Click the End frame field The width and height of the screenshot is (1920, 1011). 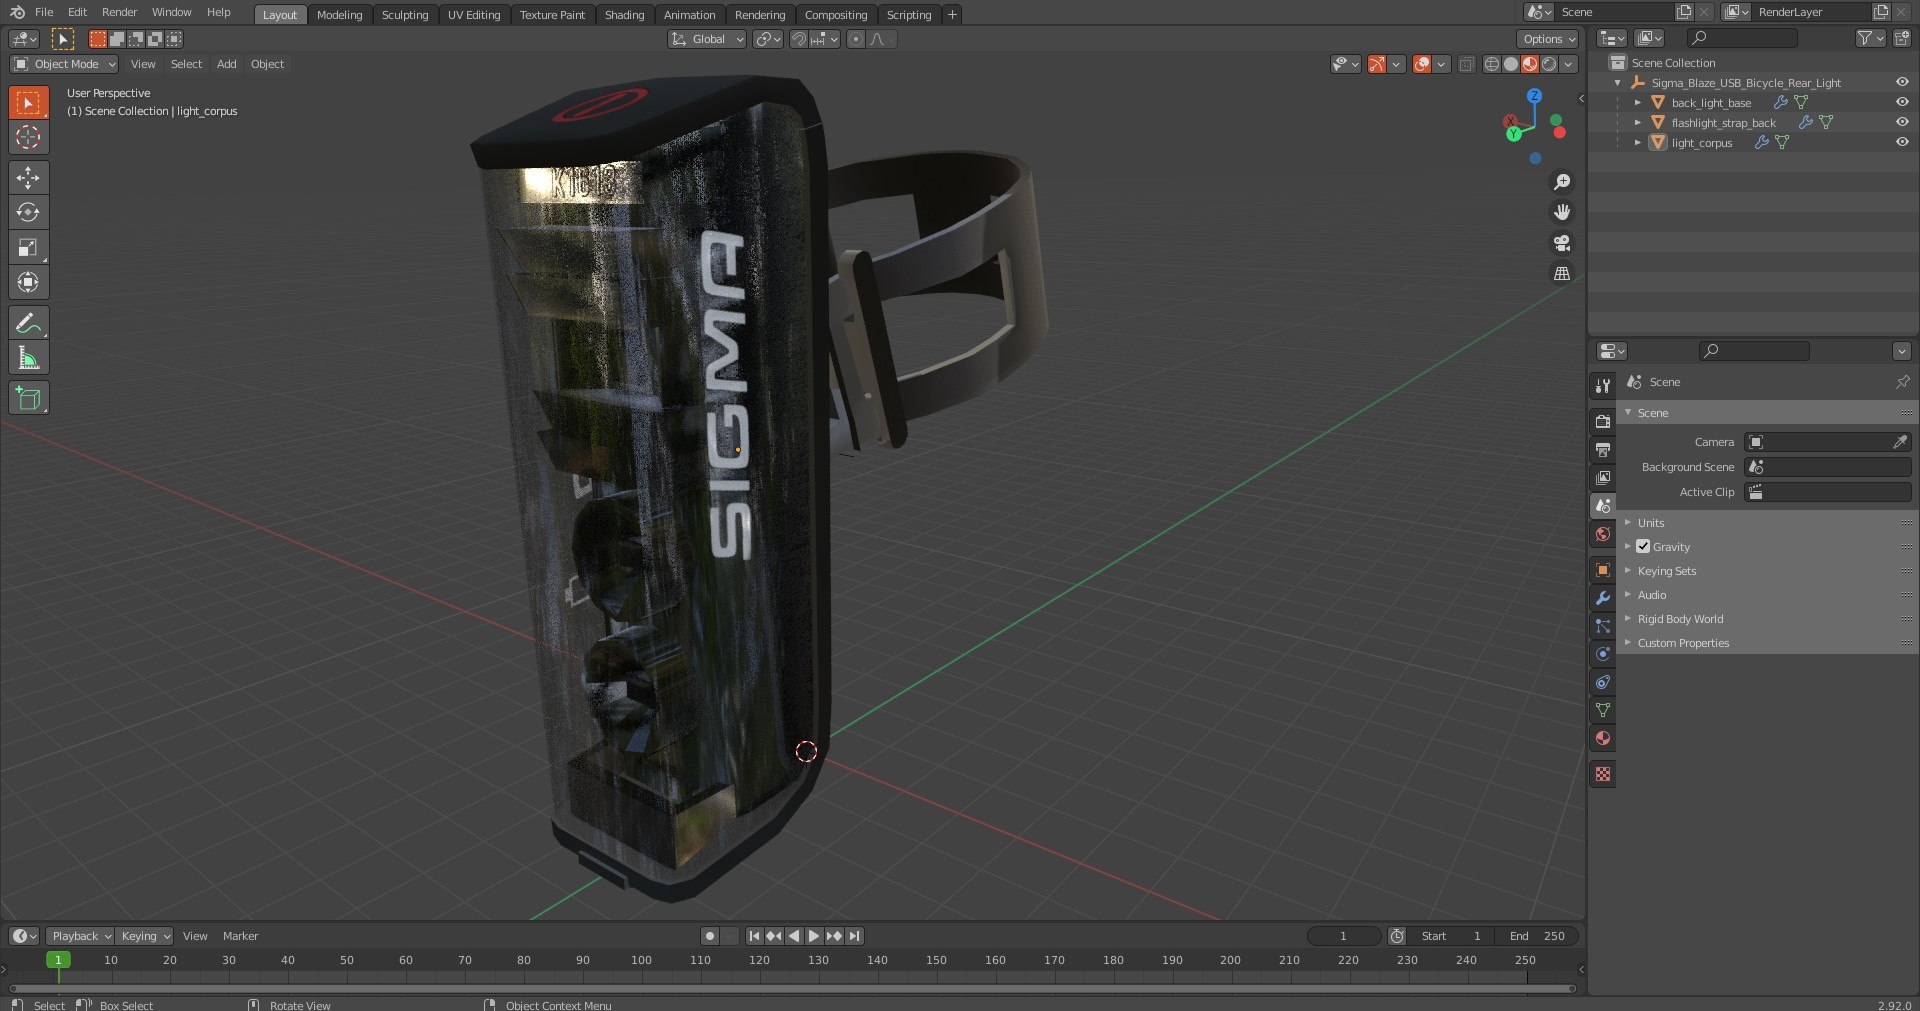[x=1538, y=936]
